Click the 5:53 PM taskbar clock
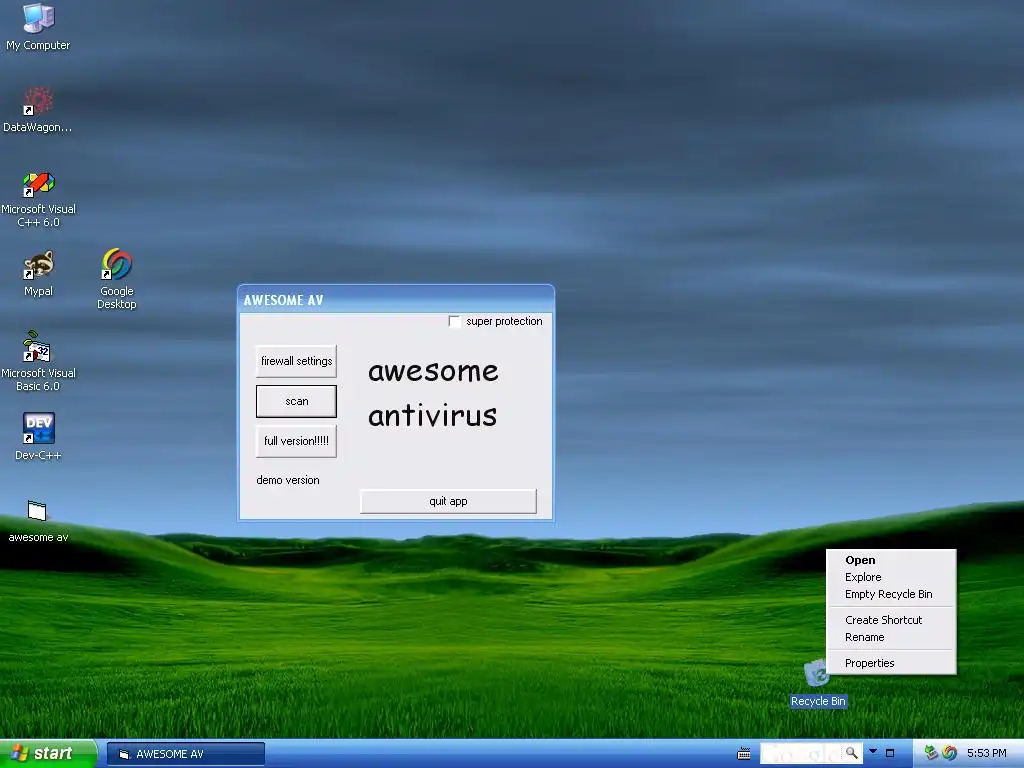1024x768 pixels. click(987, 753)
